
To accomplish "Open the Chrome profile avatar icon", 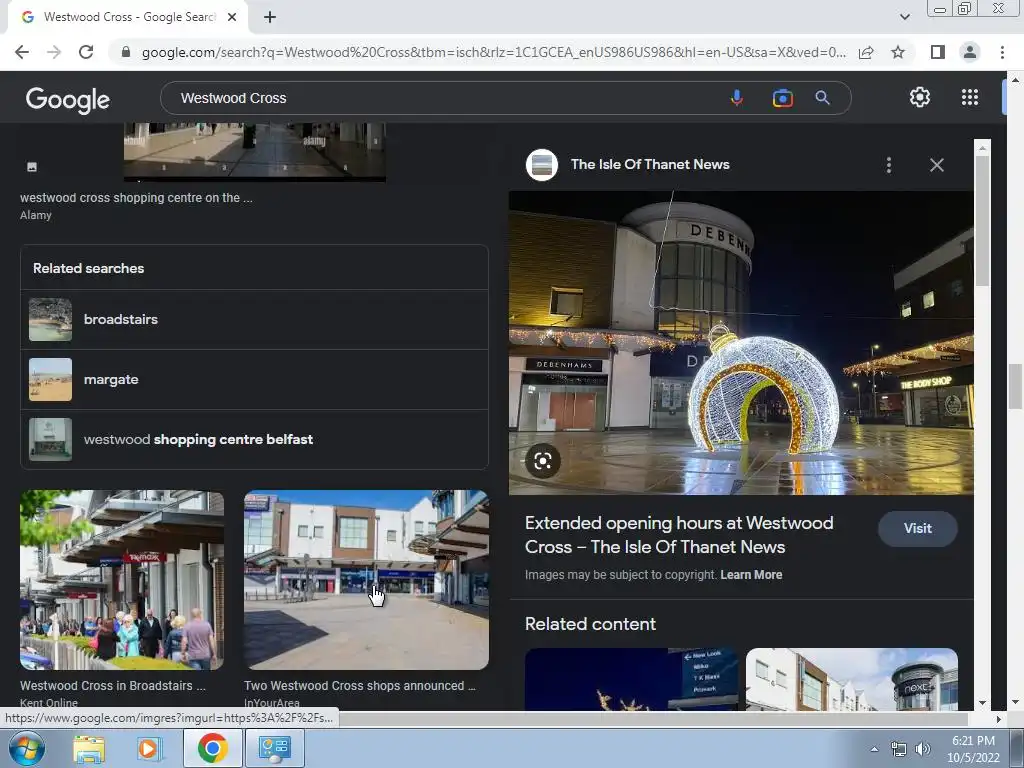I will pos(970,52).
